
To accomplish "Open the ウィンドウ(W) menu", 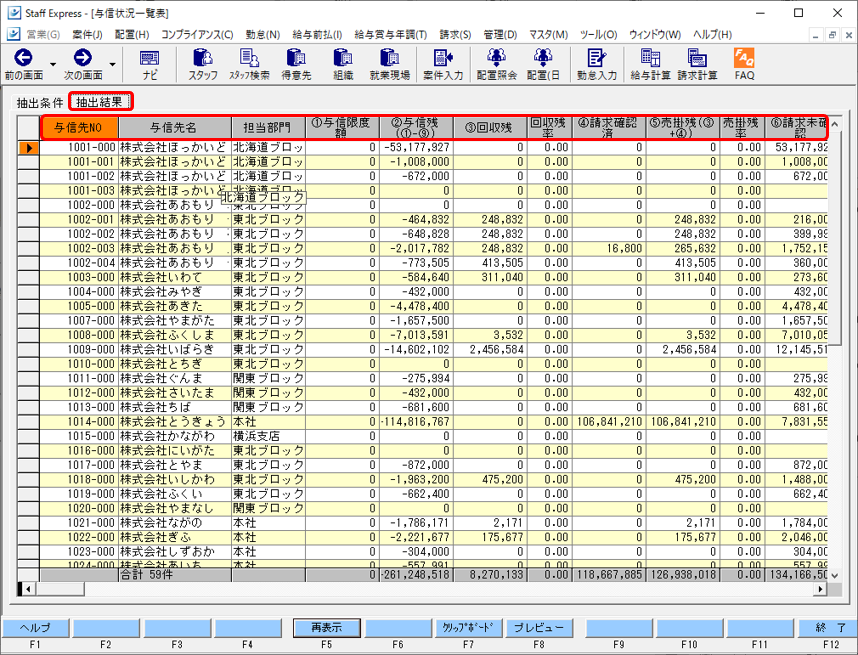I will click(655, 34).
